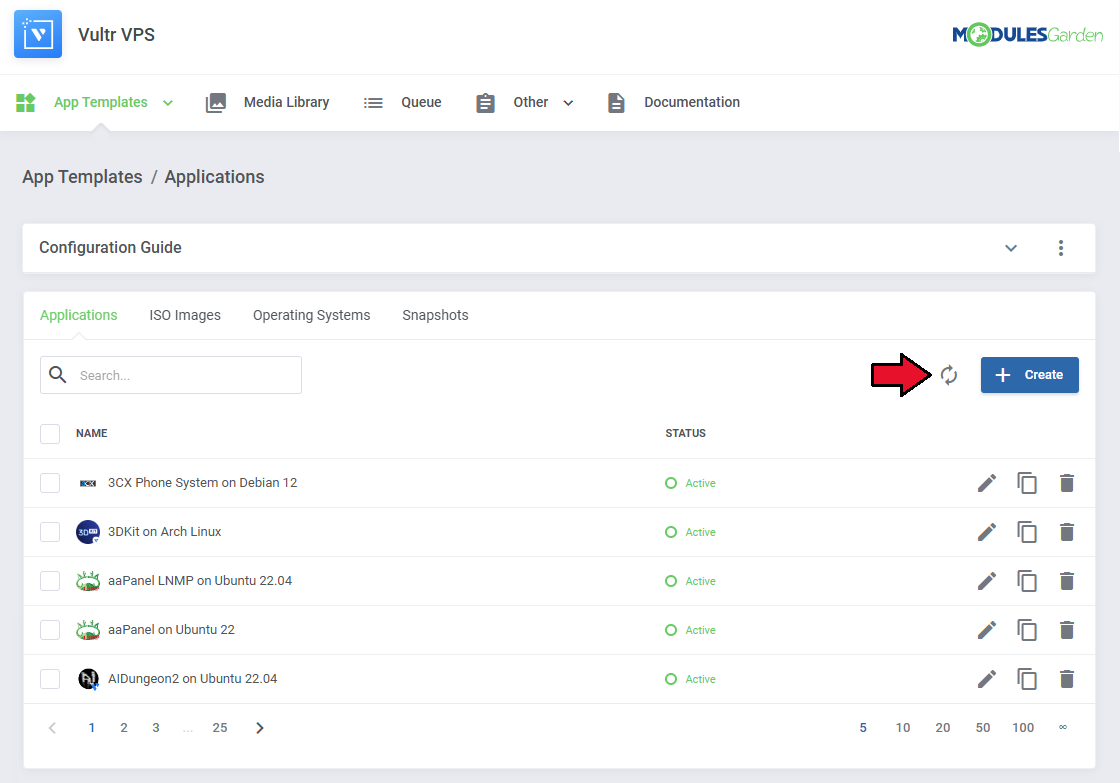Edit aaPanel on Ubuntu 22

pos(986,630)
